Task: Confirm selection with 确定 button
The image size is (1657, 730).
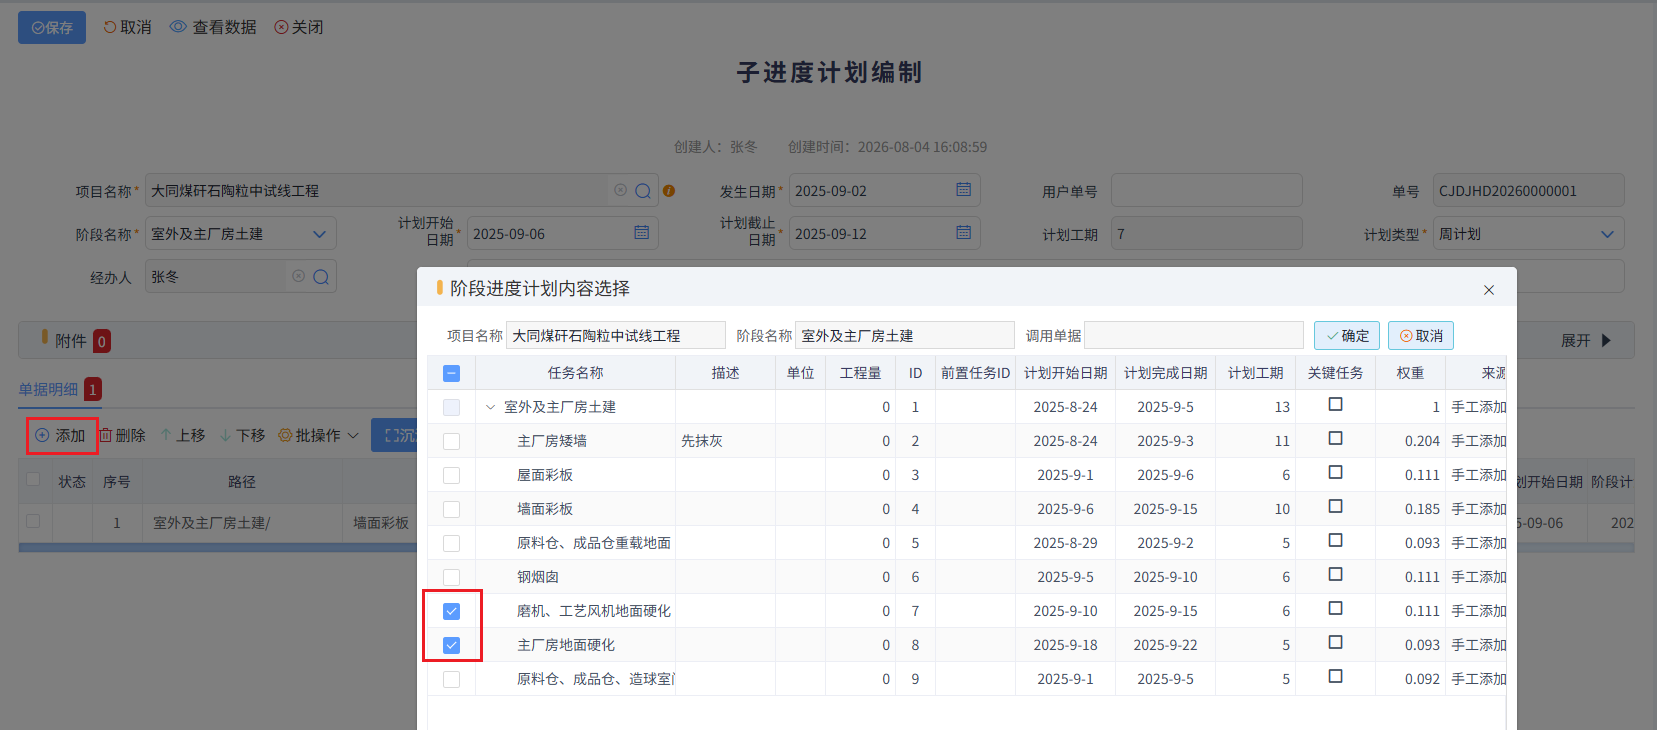Action: pos(1347,336)
